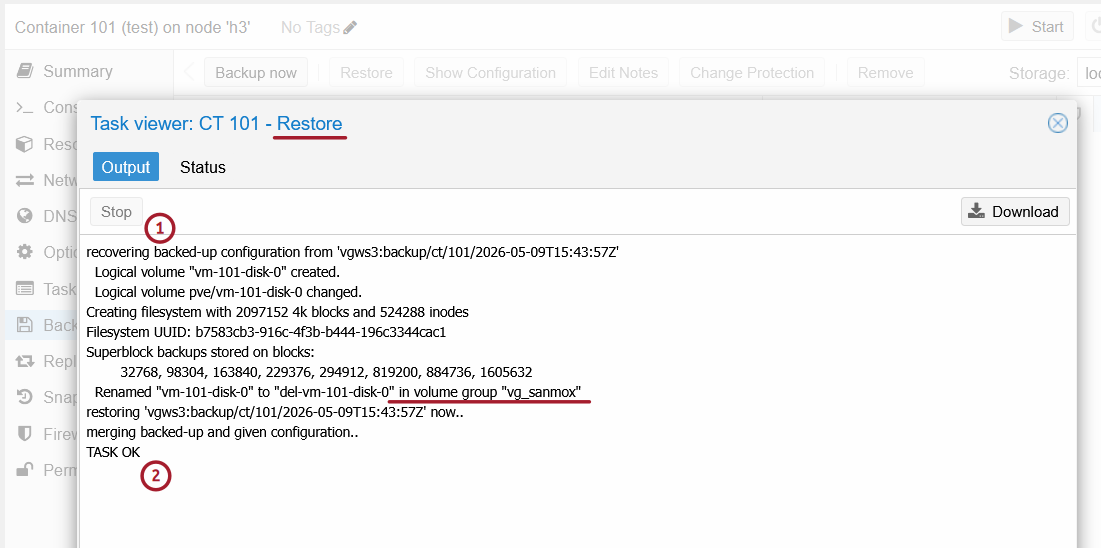The width and height of the screenshot is (1101, 548).
Task: Click the Firewall shield icon in sidebar
Action: [x=25, y=433]
